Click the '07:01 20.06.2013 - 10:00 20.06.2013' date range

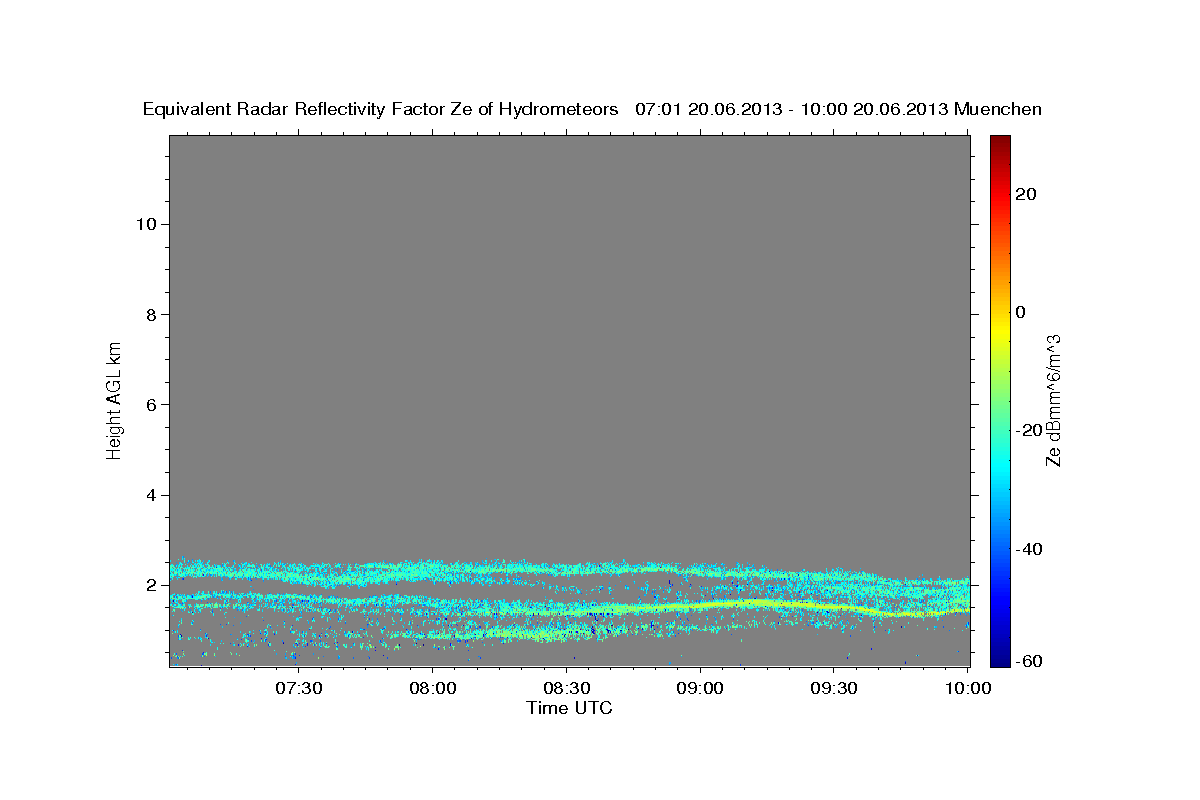(792, 110)
